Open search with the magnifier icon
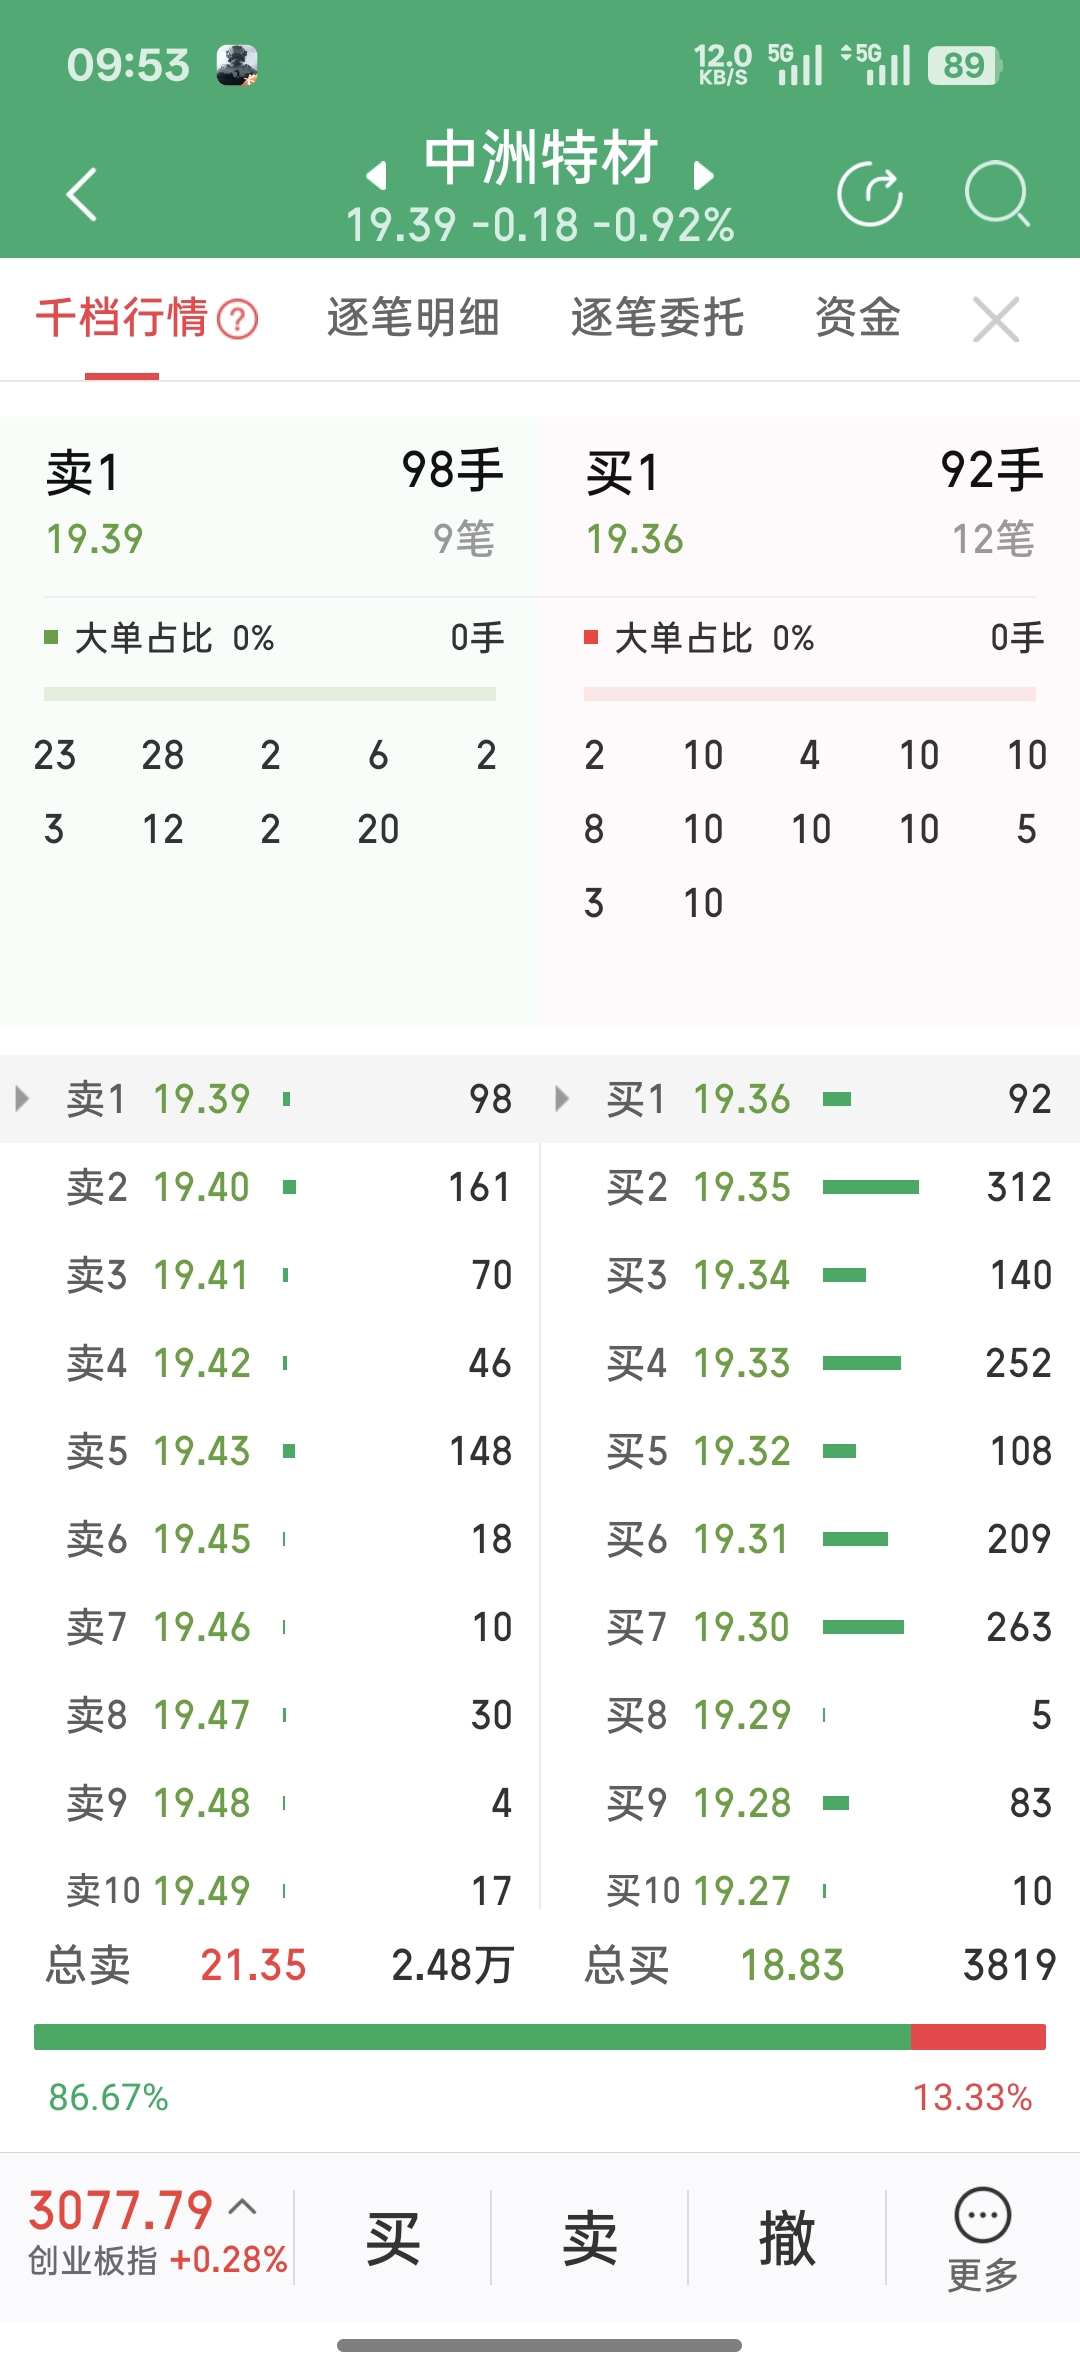 (997, 193)
